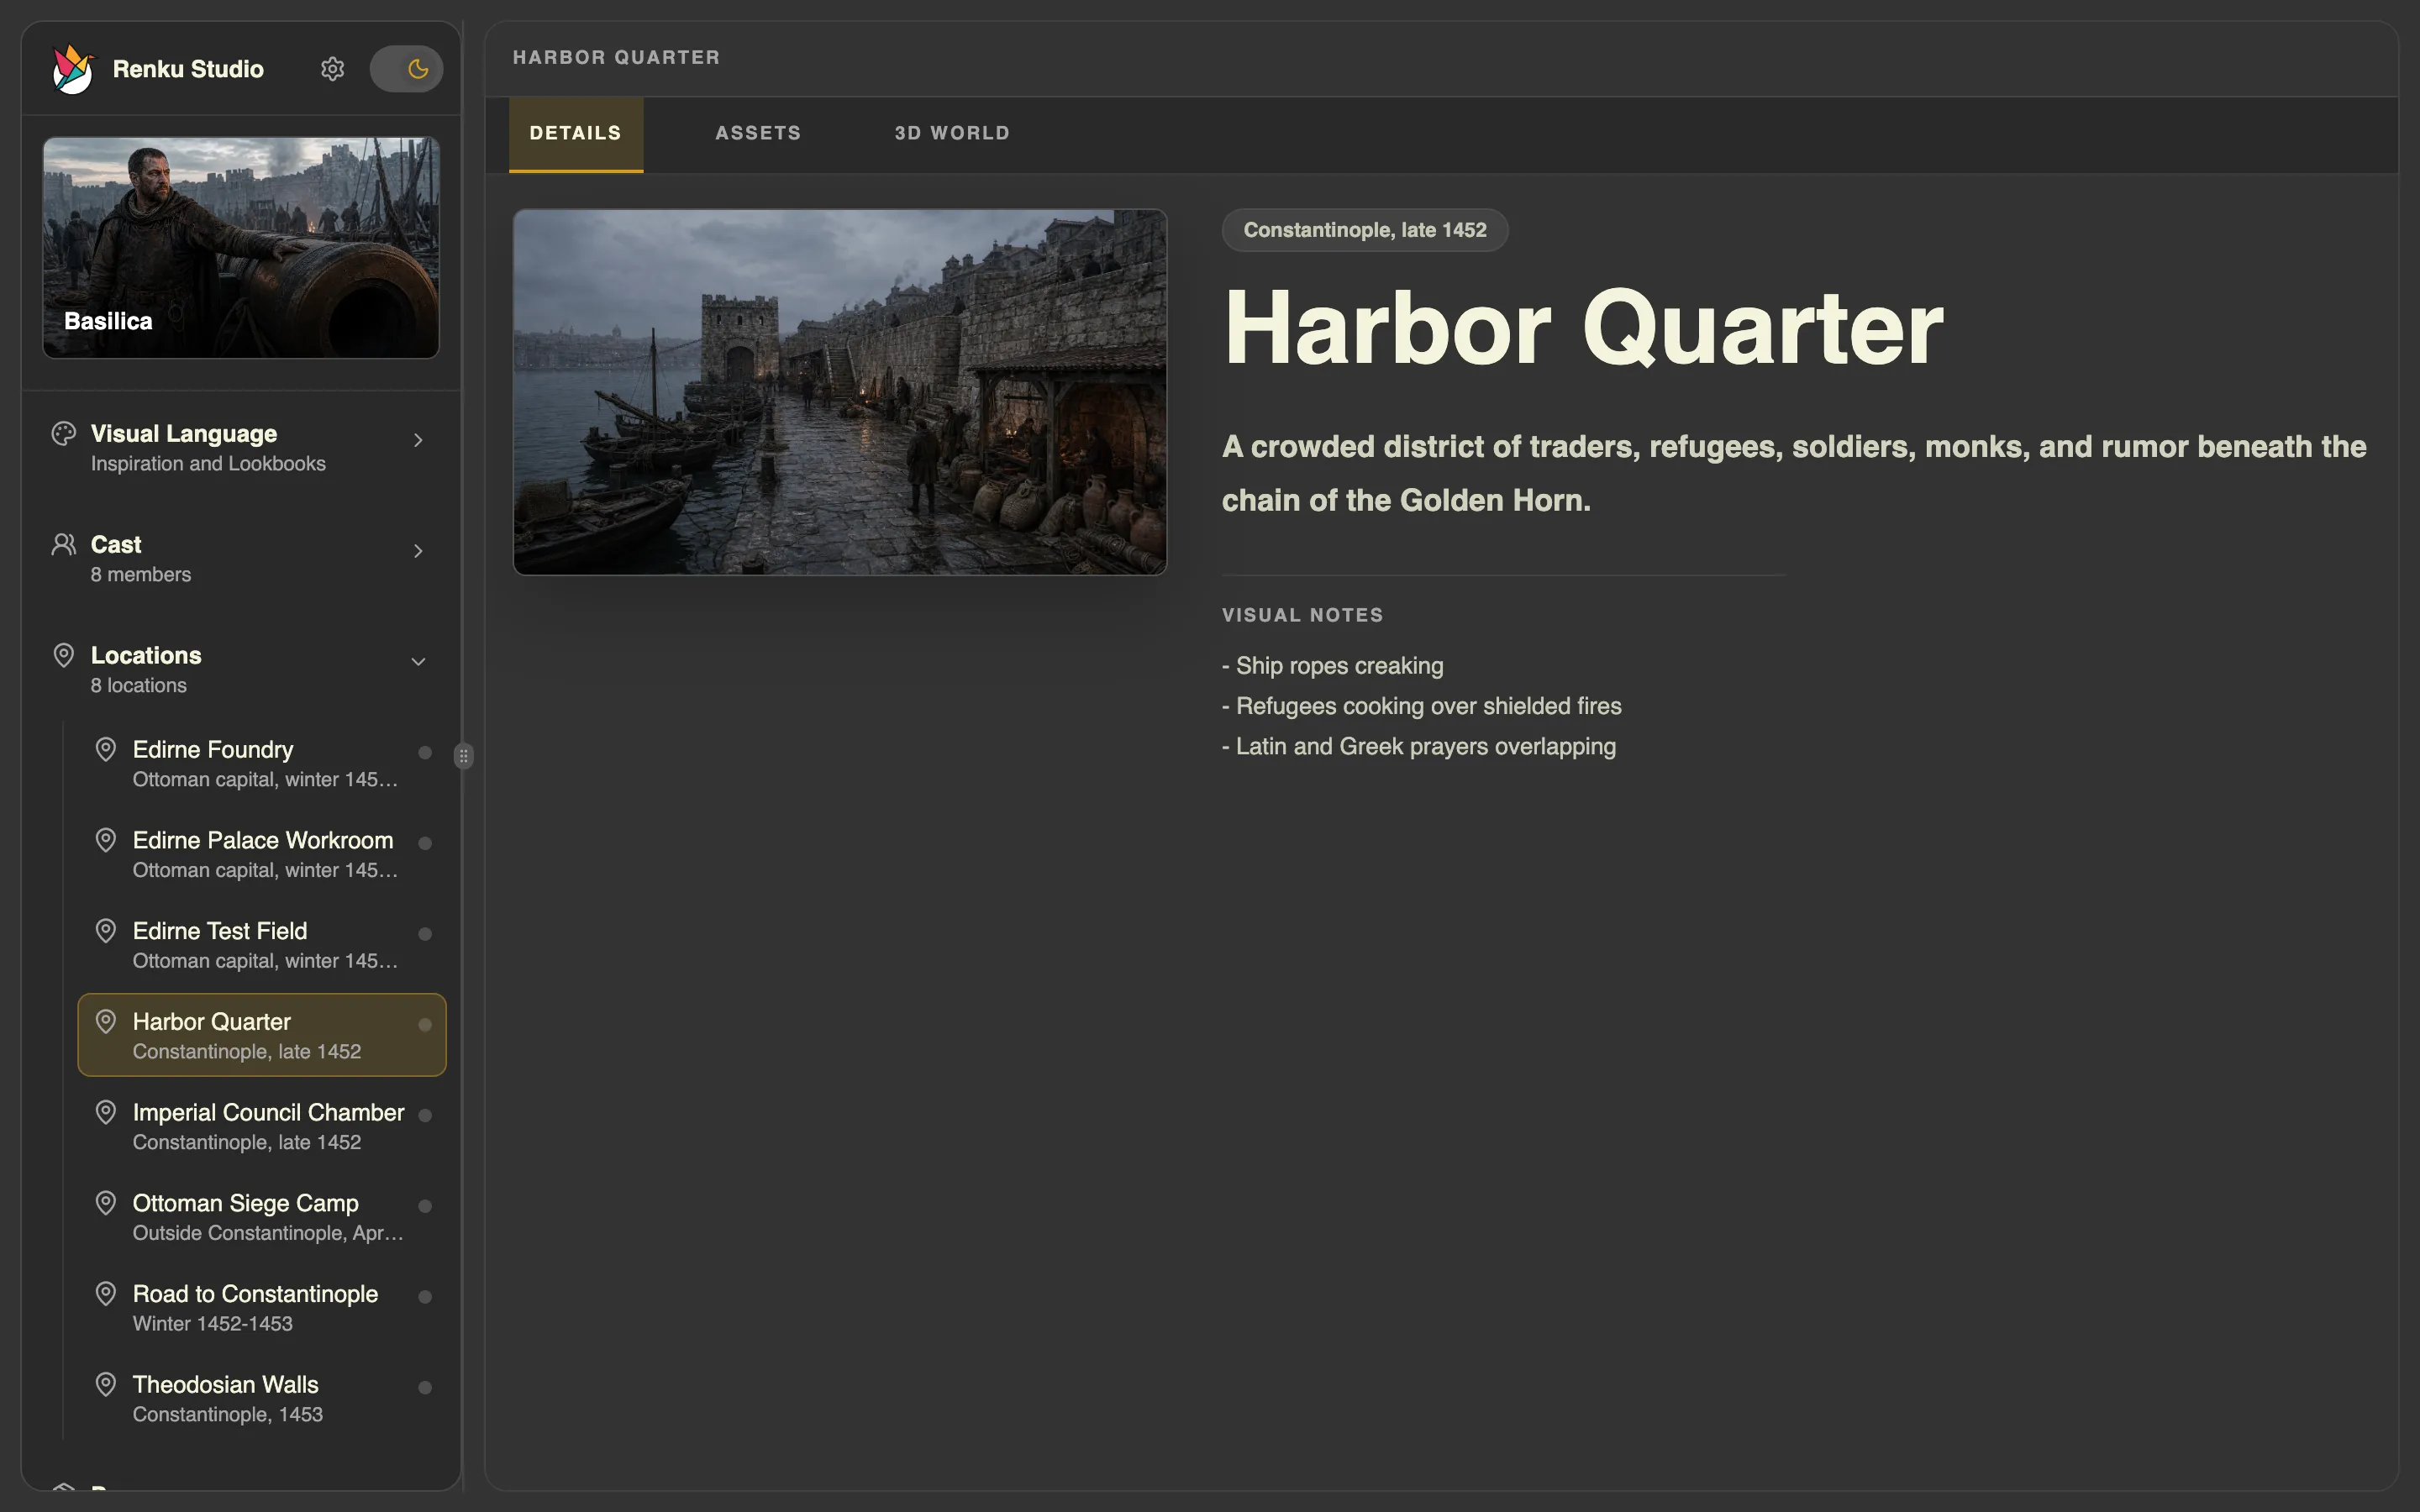This screenshot has width=2420, height=1512.
Task: Click the Ottoman Siege Camp pin icon
Action: (105, 1203)
